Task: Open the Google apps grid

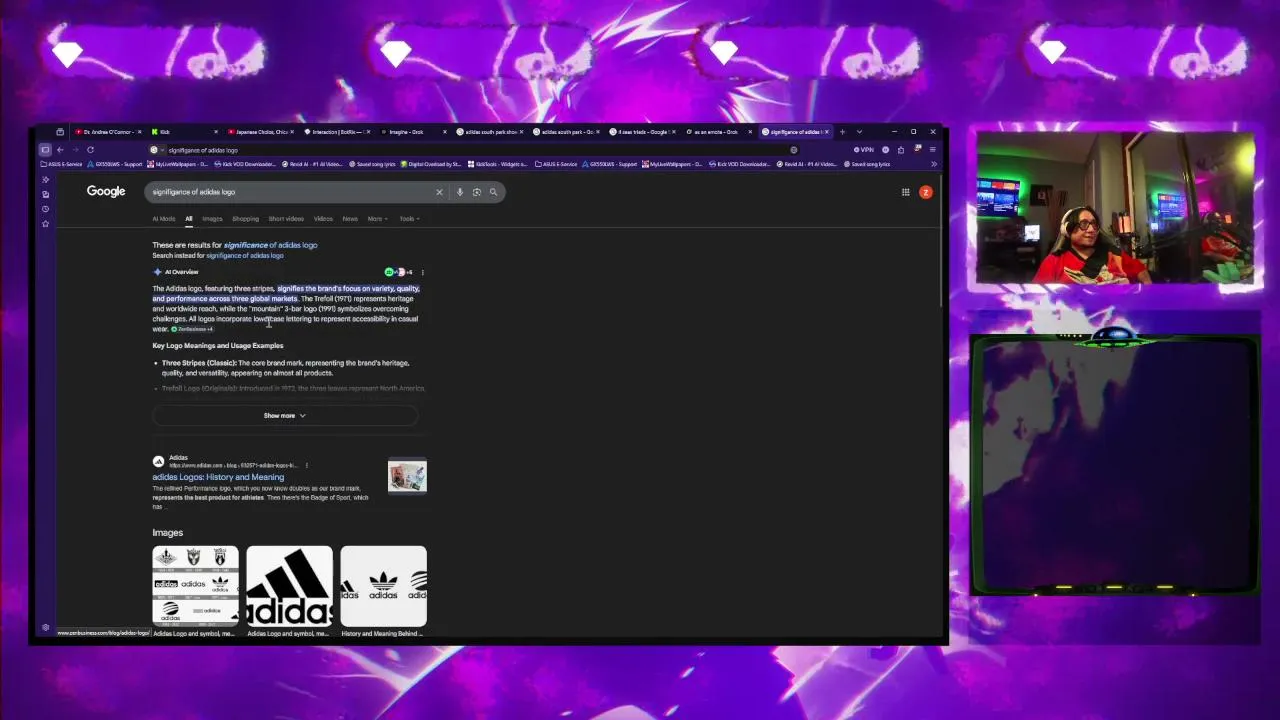Action: tap(906, 192)
